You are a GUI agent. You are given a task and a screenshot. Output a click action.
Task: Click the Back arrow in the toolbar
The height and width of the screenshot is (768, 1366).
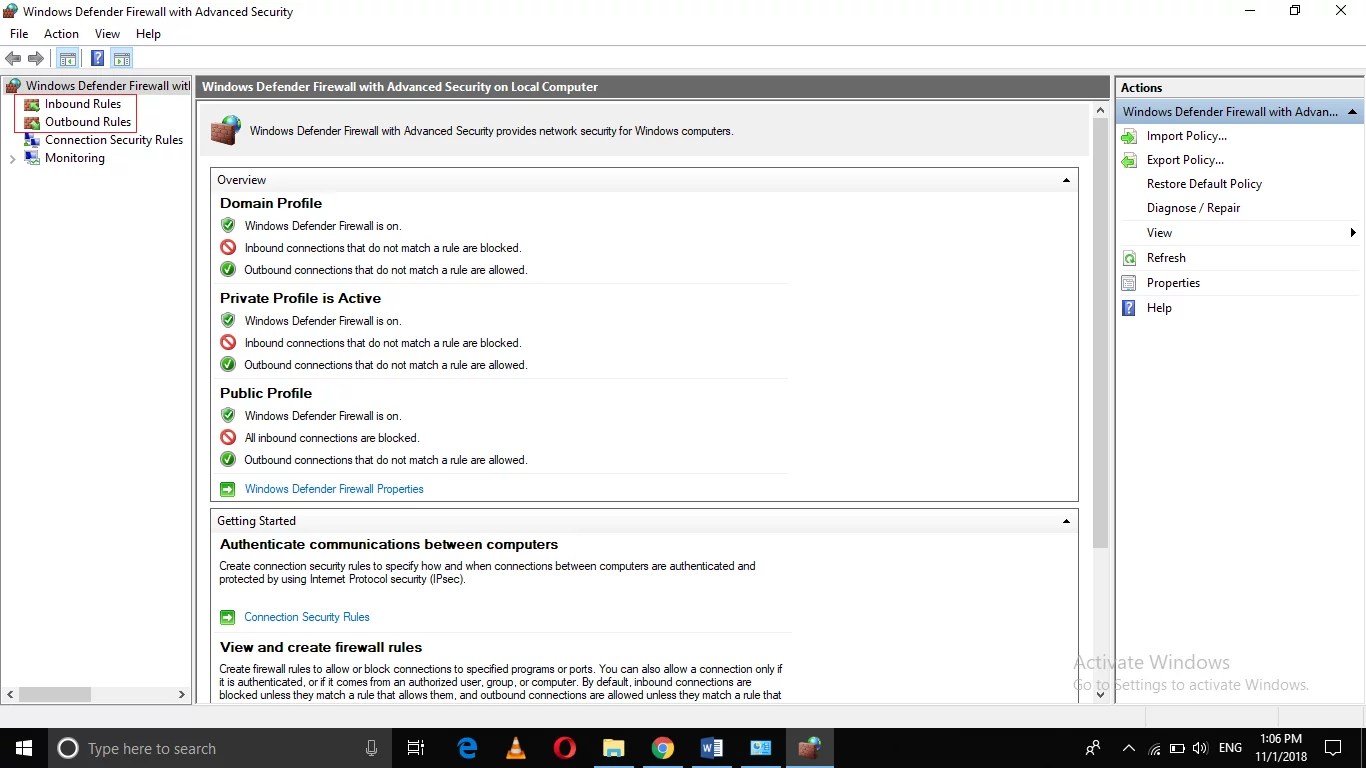(13, 59)
